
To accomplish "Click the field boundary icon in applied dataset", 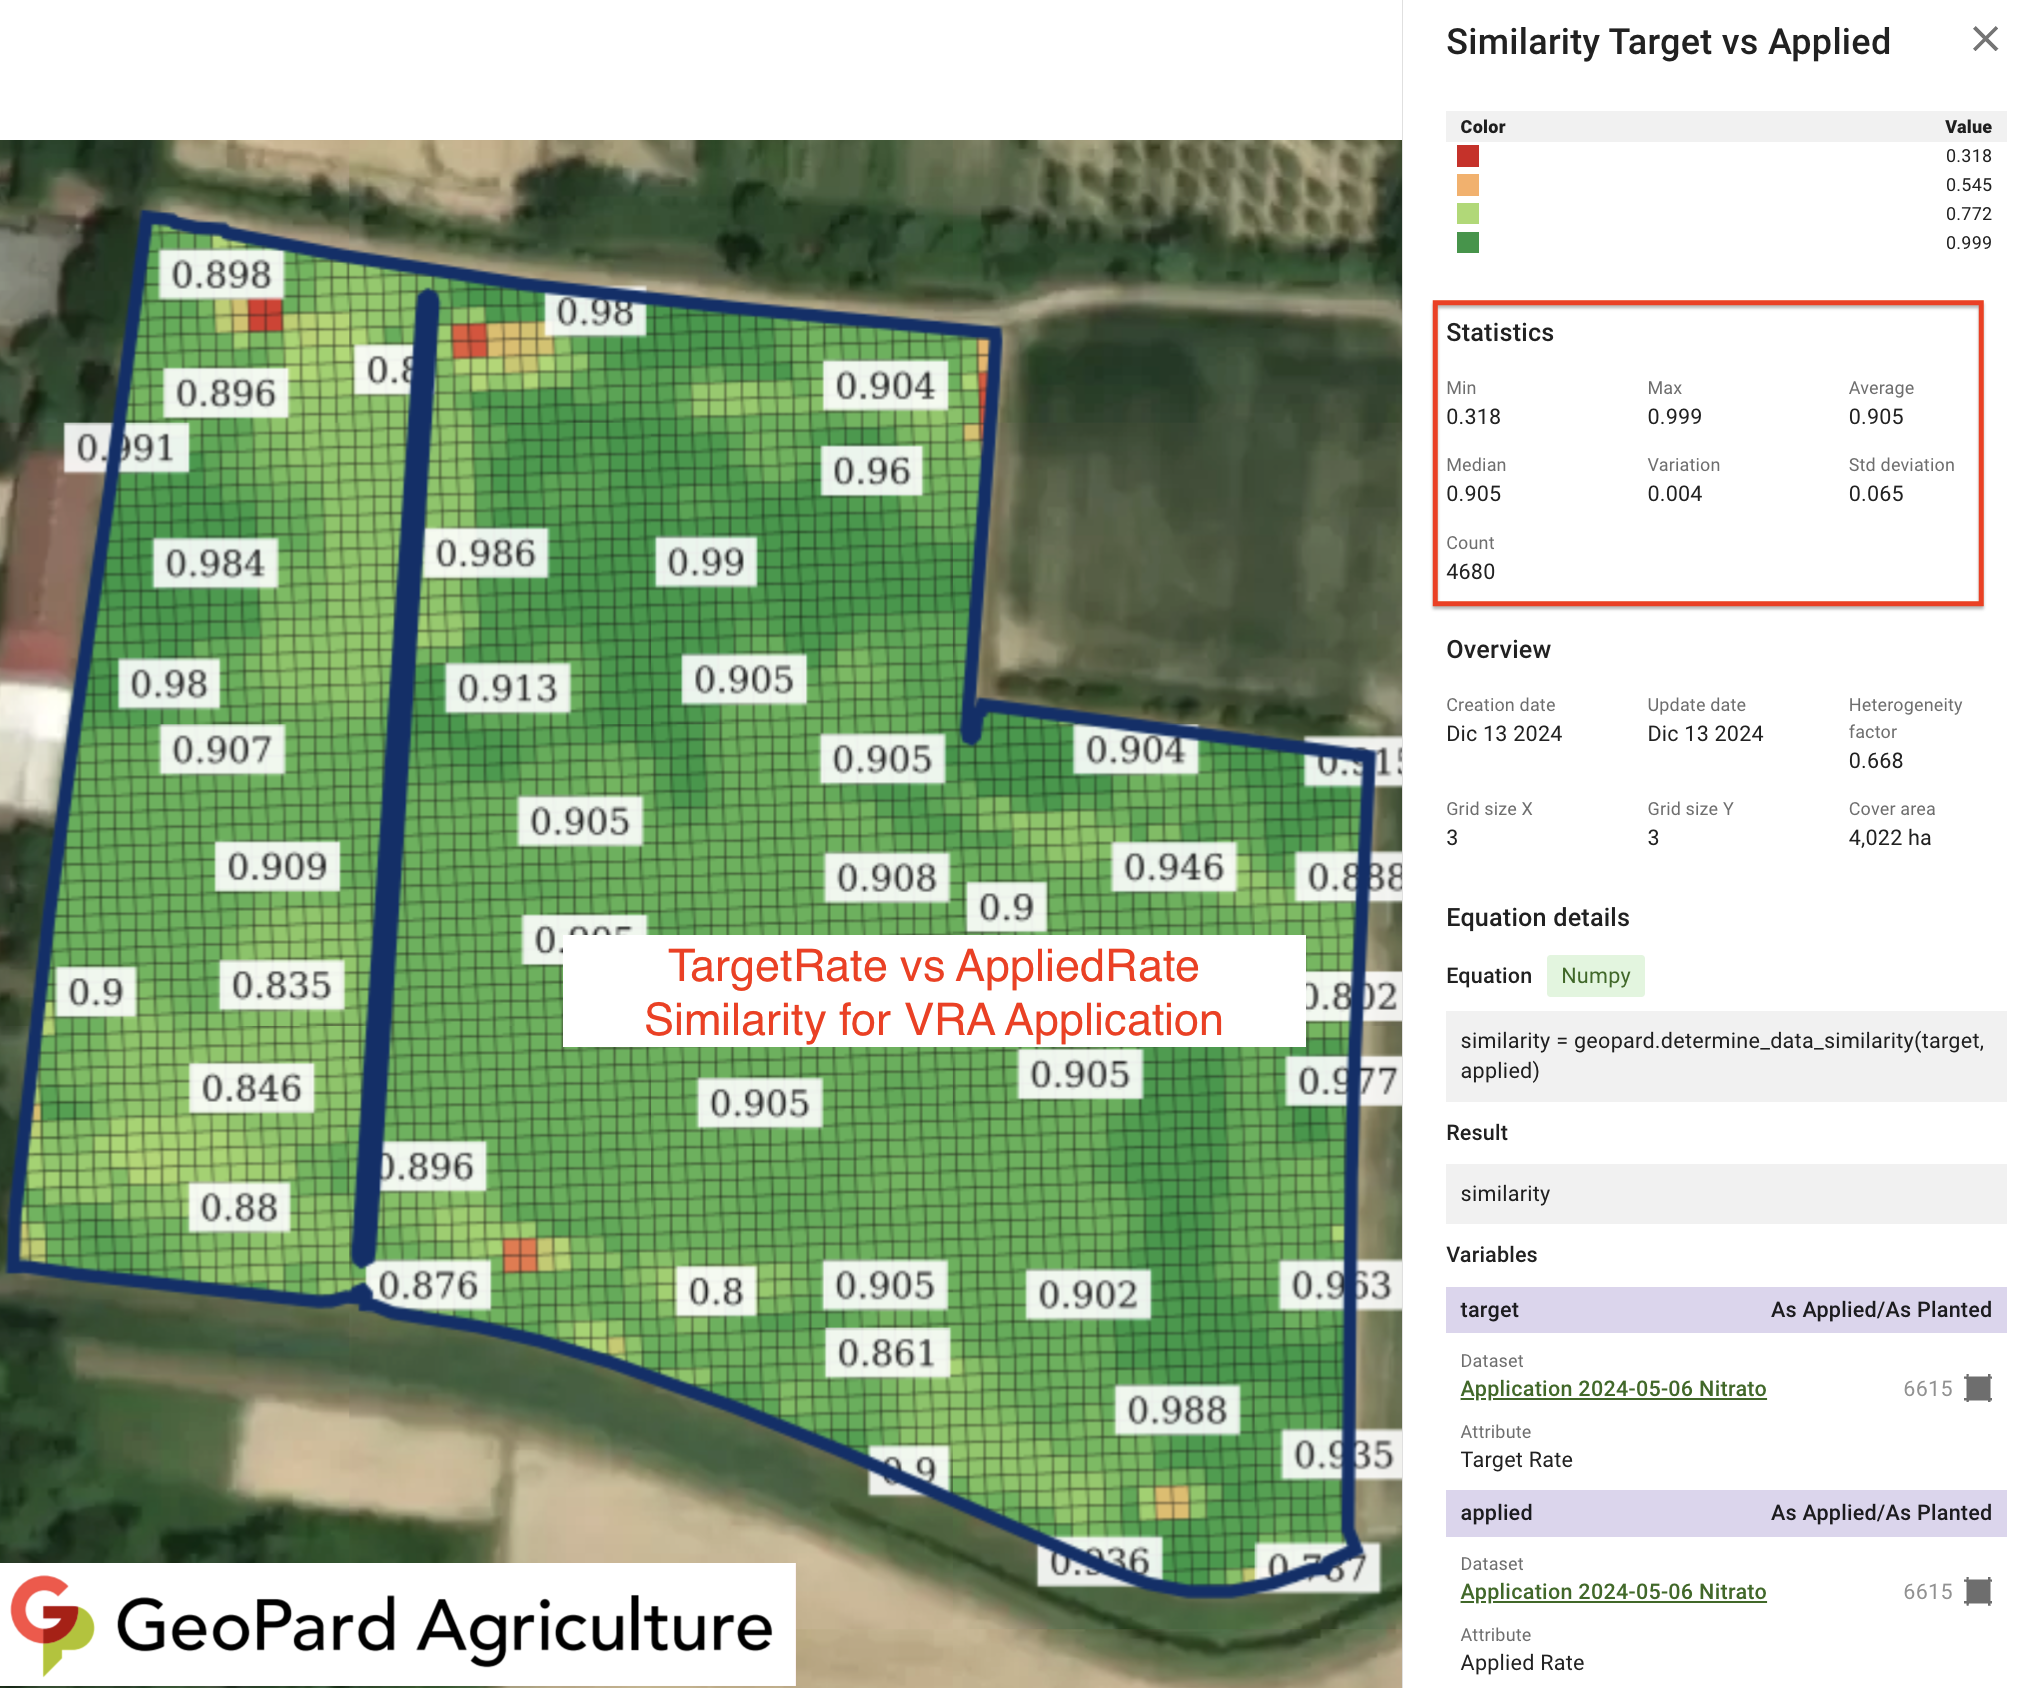I will coord(1977,1591).
